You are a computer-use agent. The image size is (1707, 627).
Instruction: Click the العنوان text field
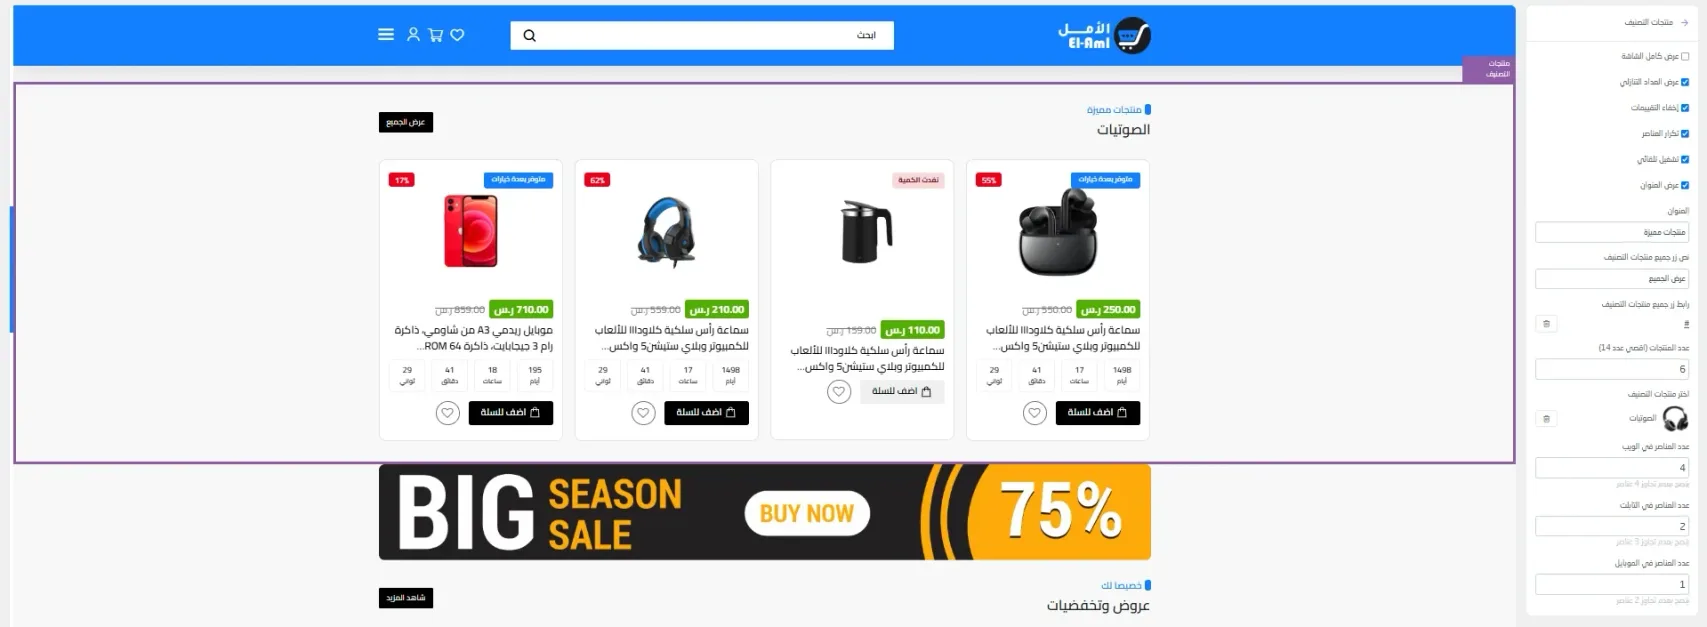[1612, 232]
